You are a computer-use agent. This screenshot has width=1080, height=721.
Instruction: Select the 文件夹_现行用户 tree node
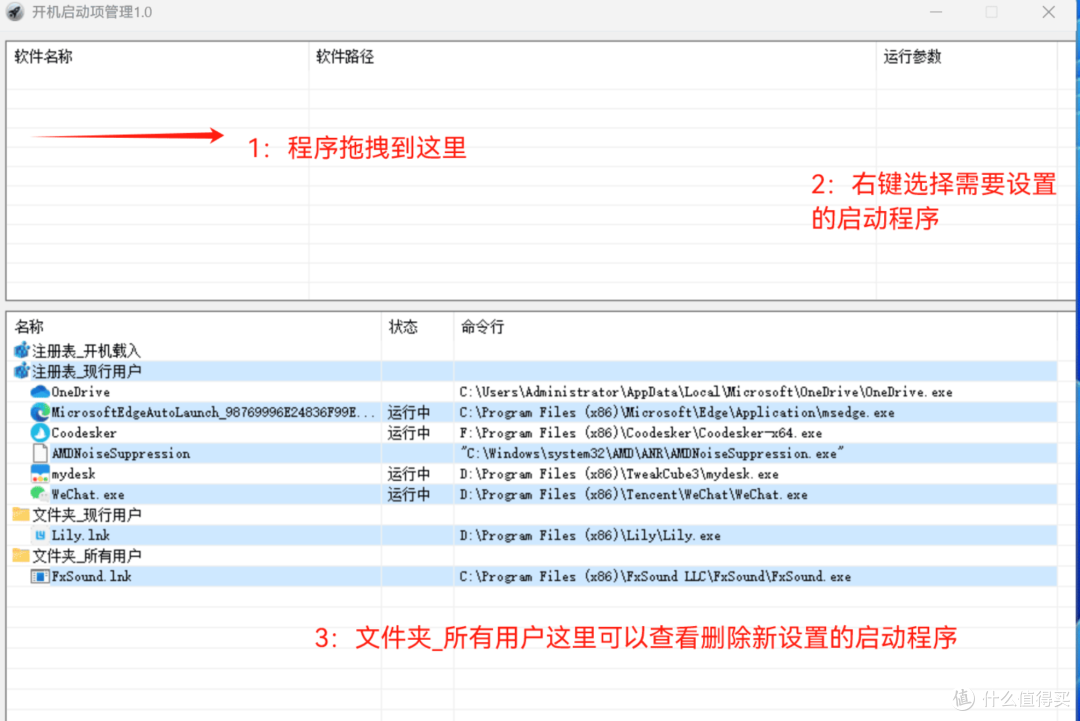click(x=87, y=515)
